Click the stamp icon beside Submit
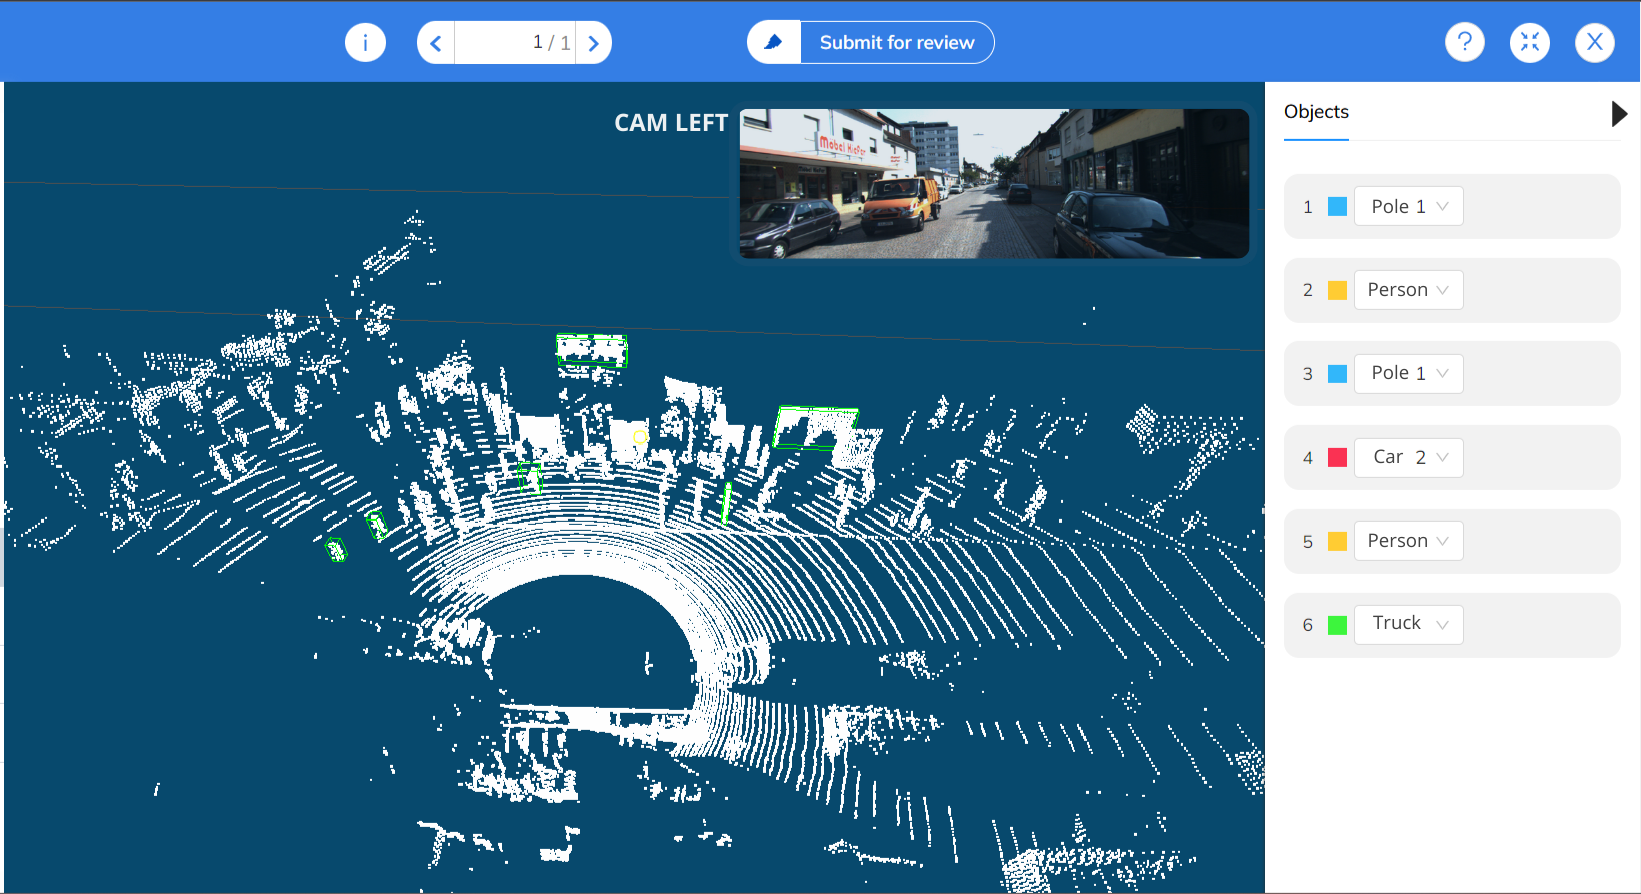 tap(774, 43)
